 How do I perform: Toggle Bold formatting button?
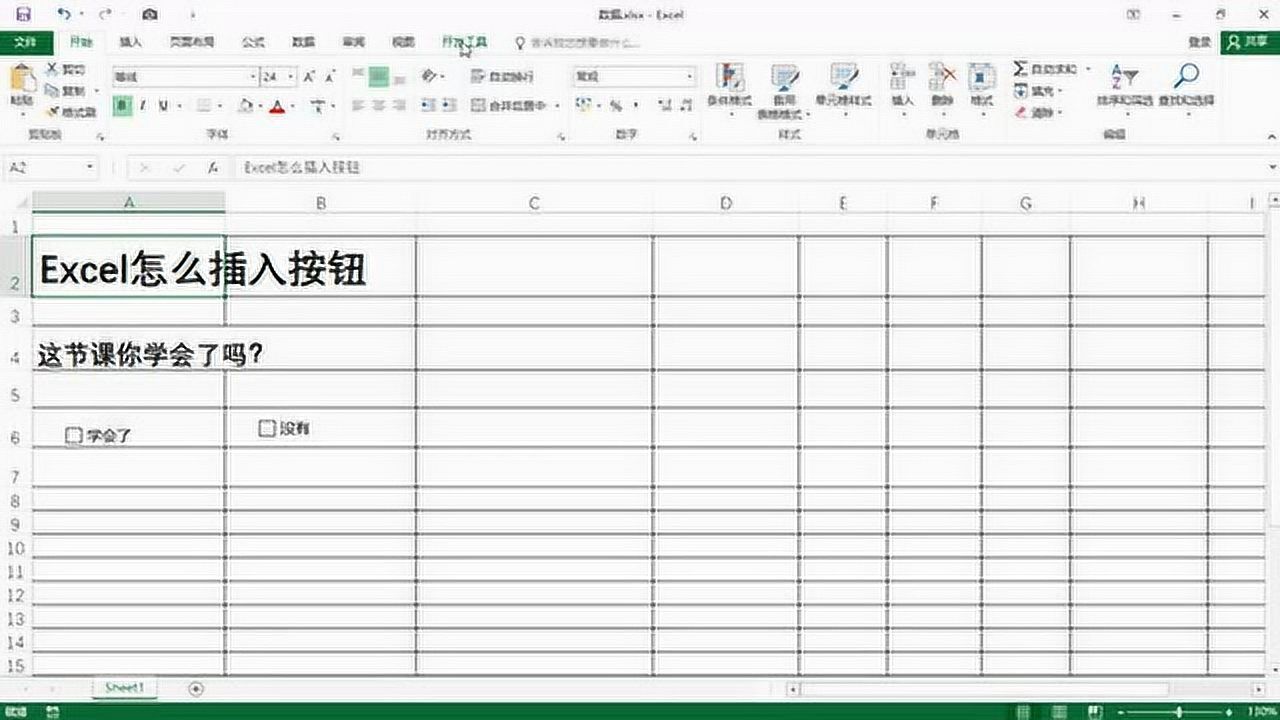122,105
